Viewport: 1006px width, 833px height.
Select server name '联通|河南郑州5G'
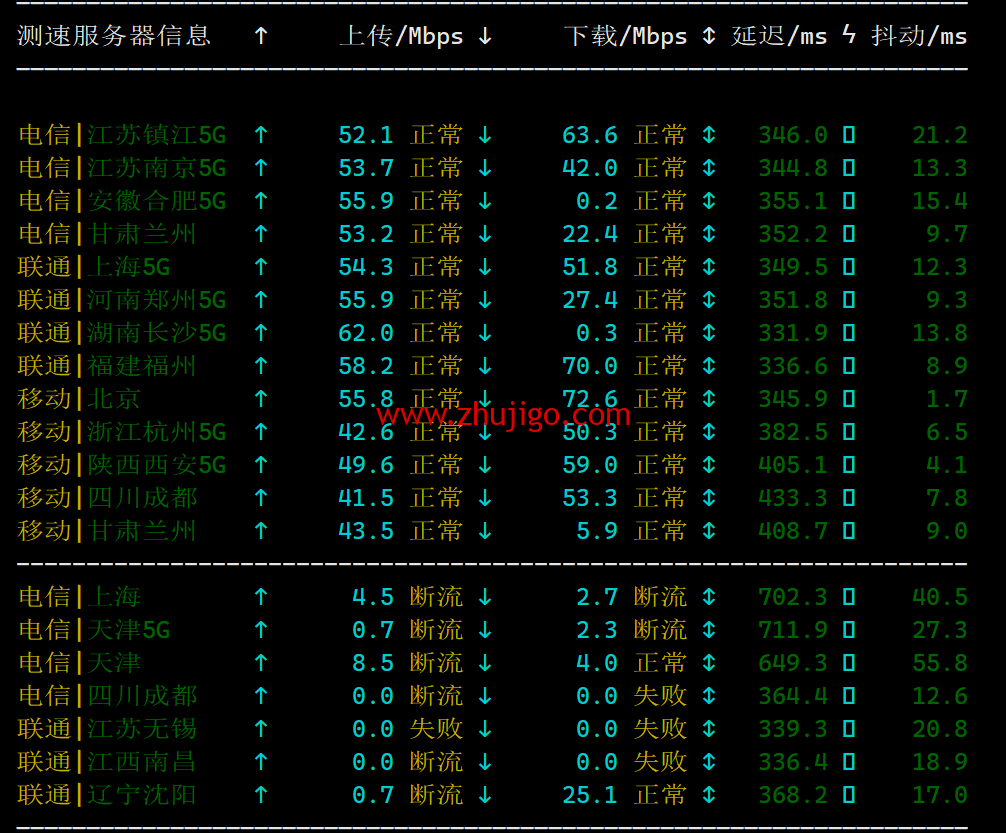click(122, 300)
